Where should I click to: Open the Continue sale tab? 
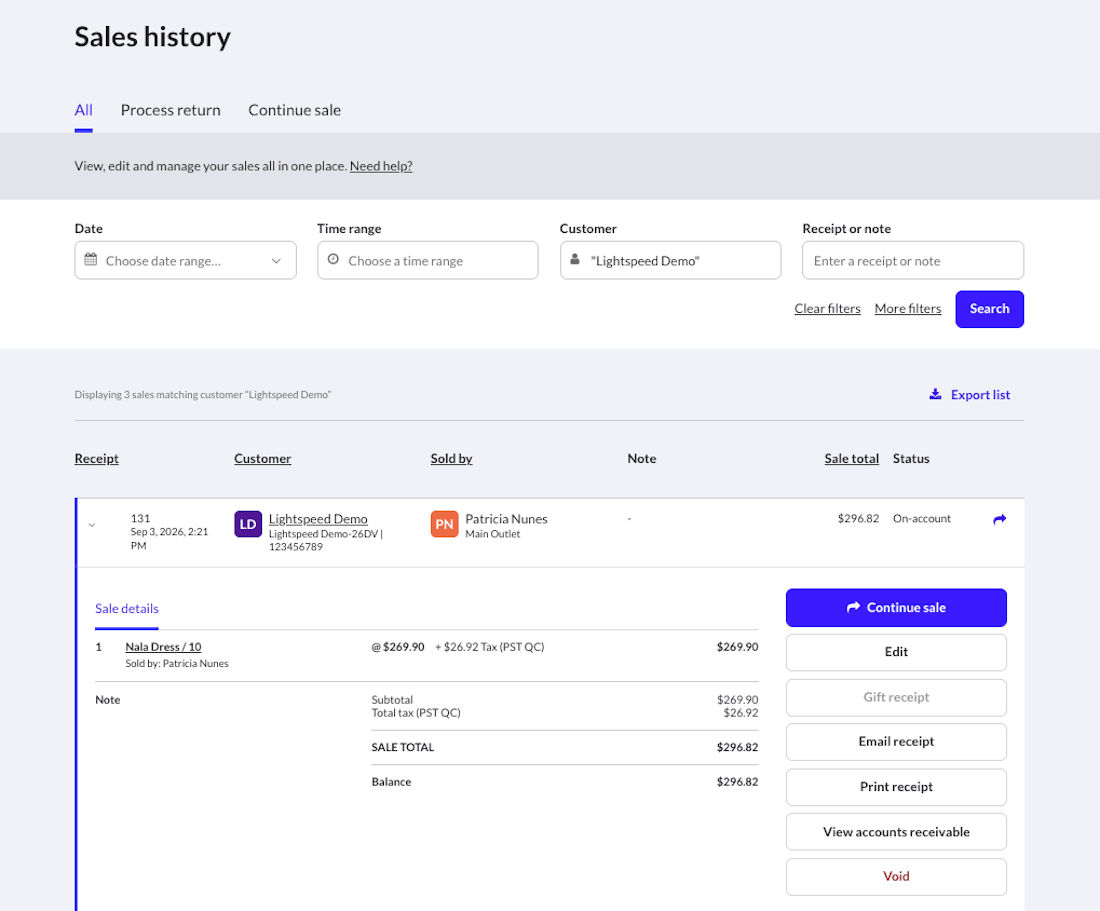point(295,110)
